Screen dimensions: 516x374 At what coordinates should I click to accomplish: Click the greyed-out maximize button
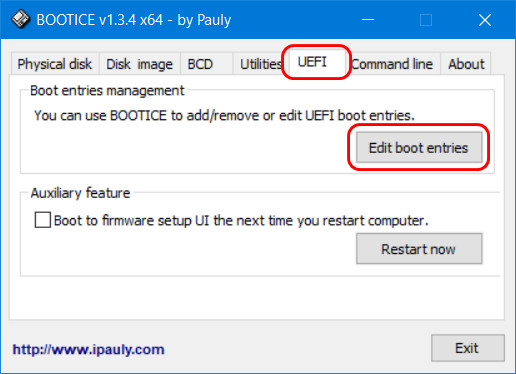click(x=426, y=20)
